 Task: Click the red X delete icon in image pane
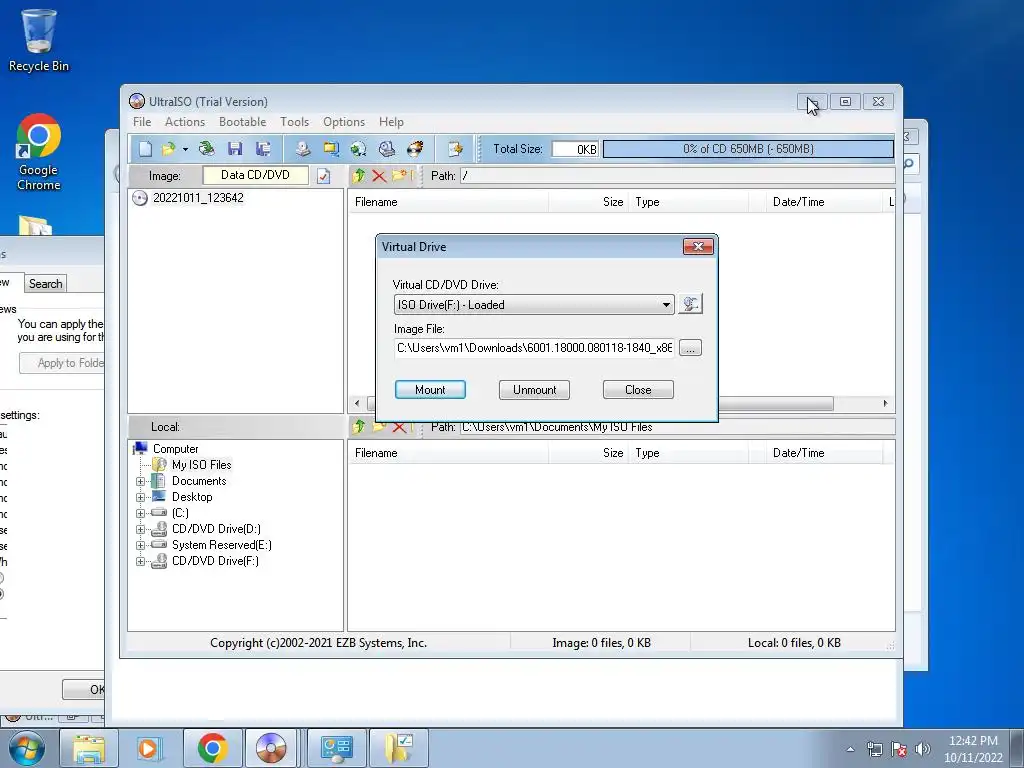[x=379, y=175]
